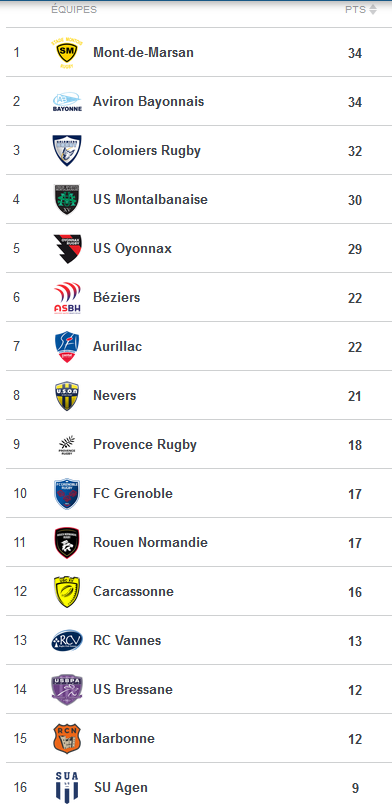The image size is (392, 811).
Task: Click the US Oyonnax logo
Action: click(x=67, y=249)
